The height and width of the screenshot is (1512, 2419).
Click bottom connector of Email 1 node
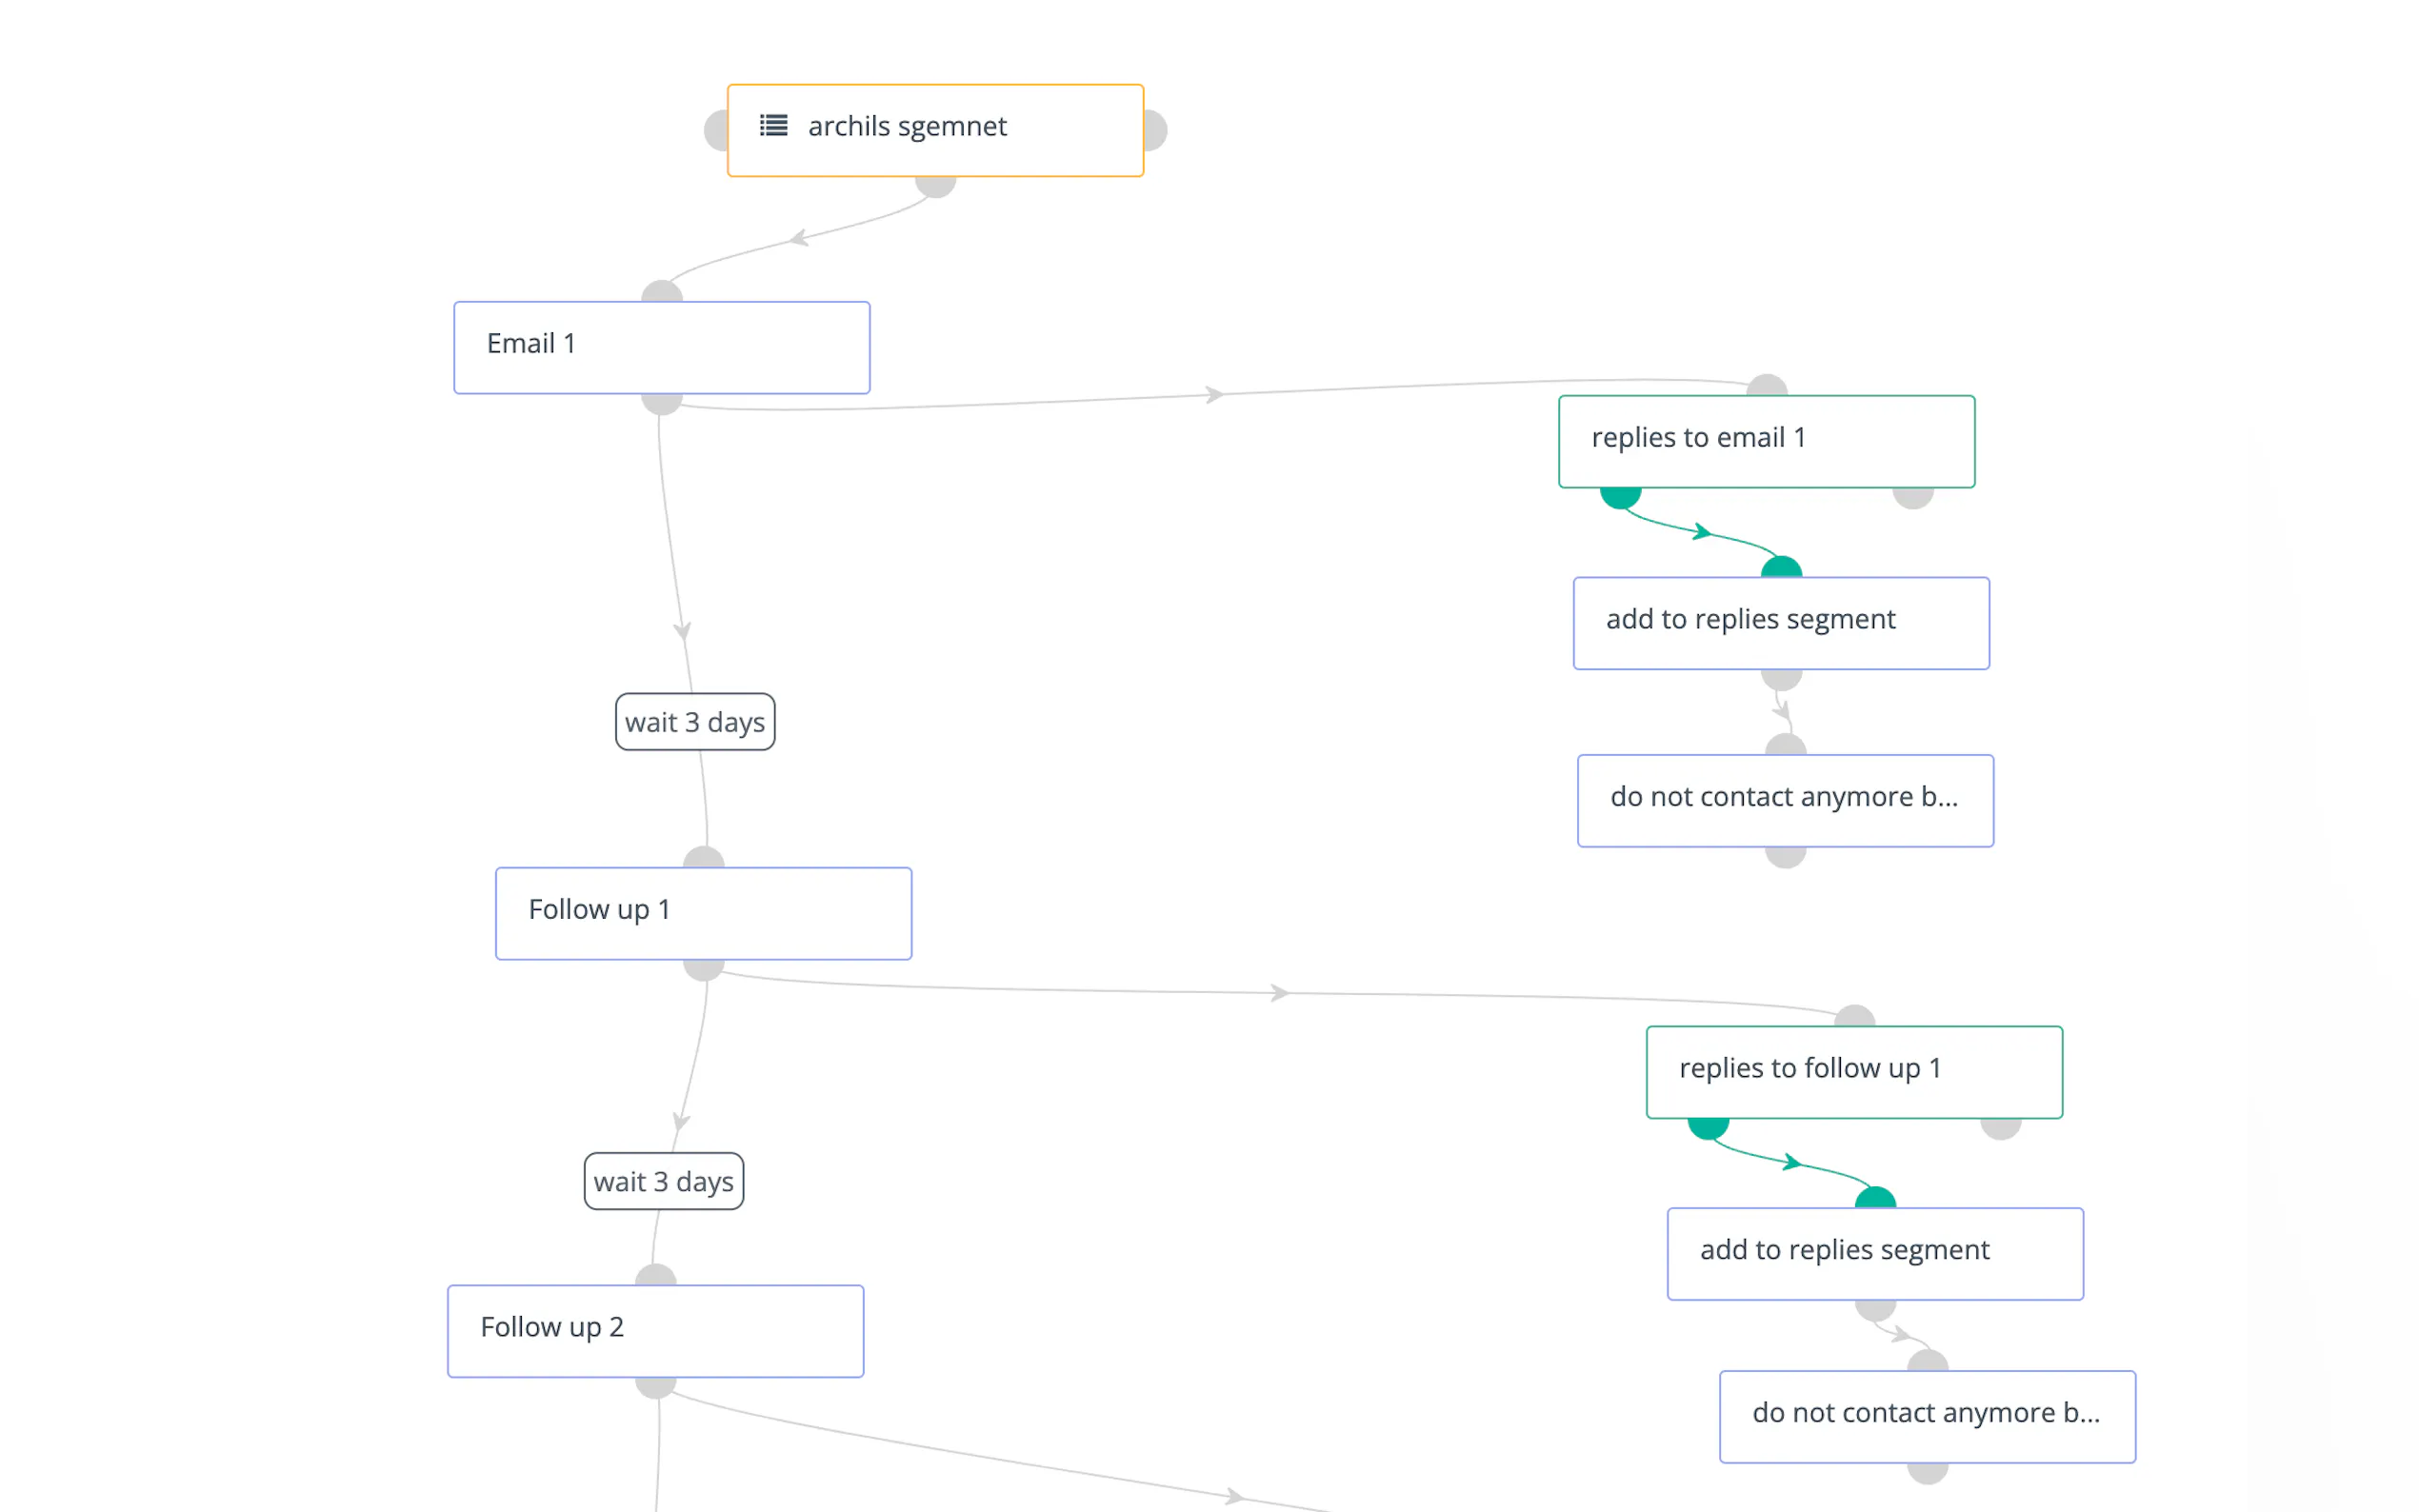point(661,404)
